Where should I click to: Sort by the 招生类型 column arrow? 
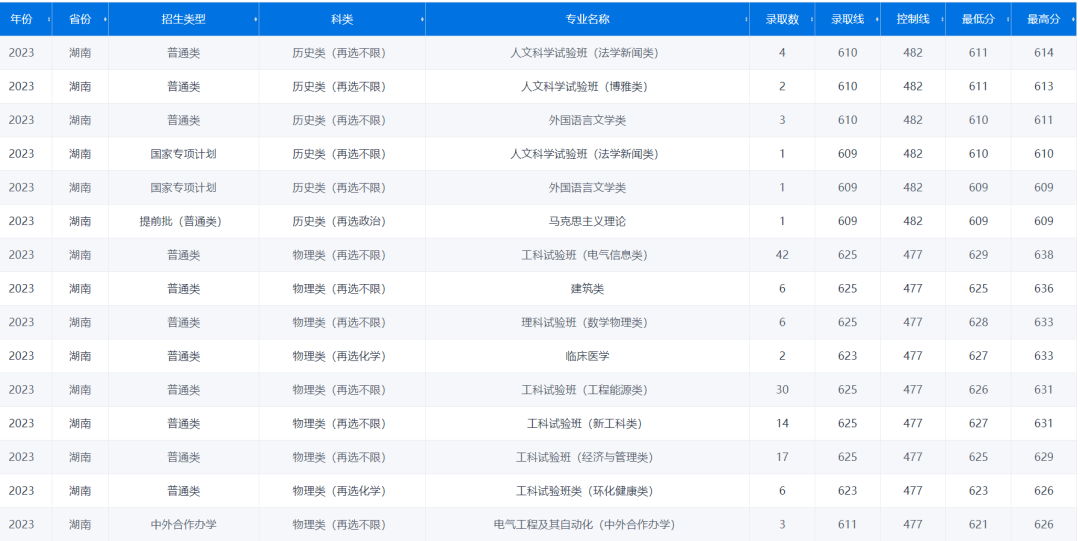(x=256, y=20)
